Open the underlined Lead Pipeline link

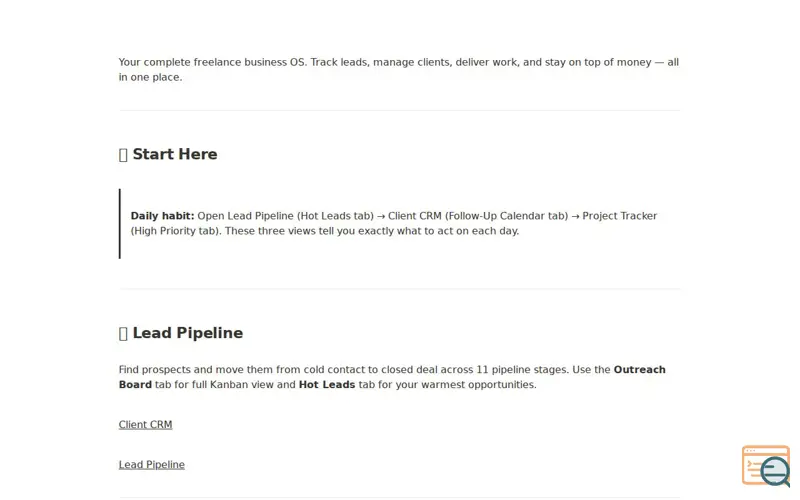click(x=152, y=465)
